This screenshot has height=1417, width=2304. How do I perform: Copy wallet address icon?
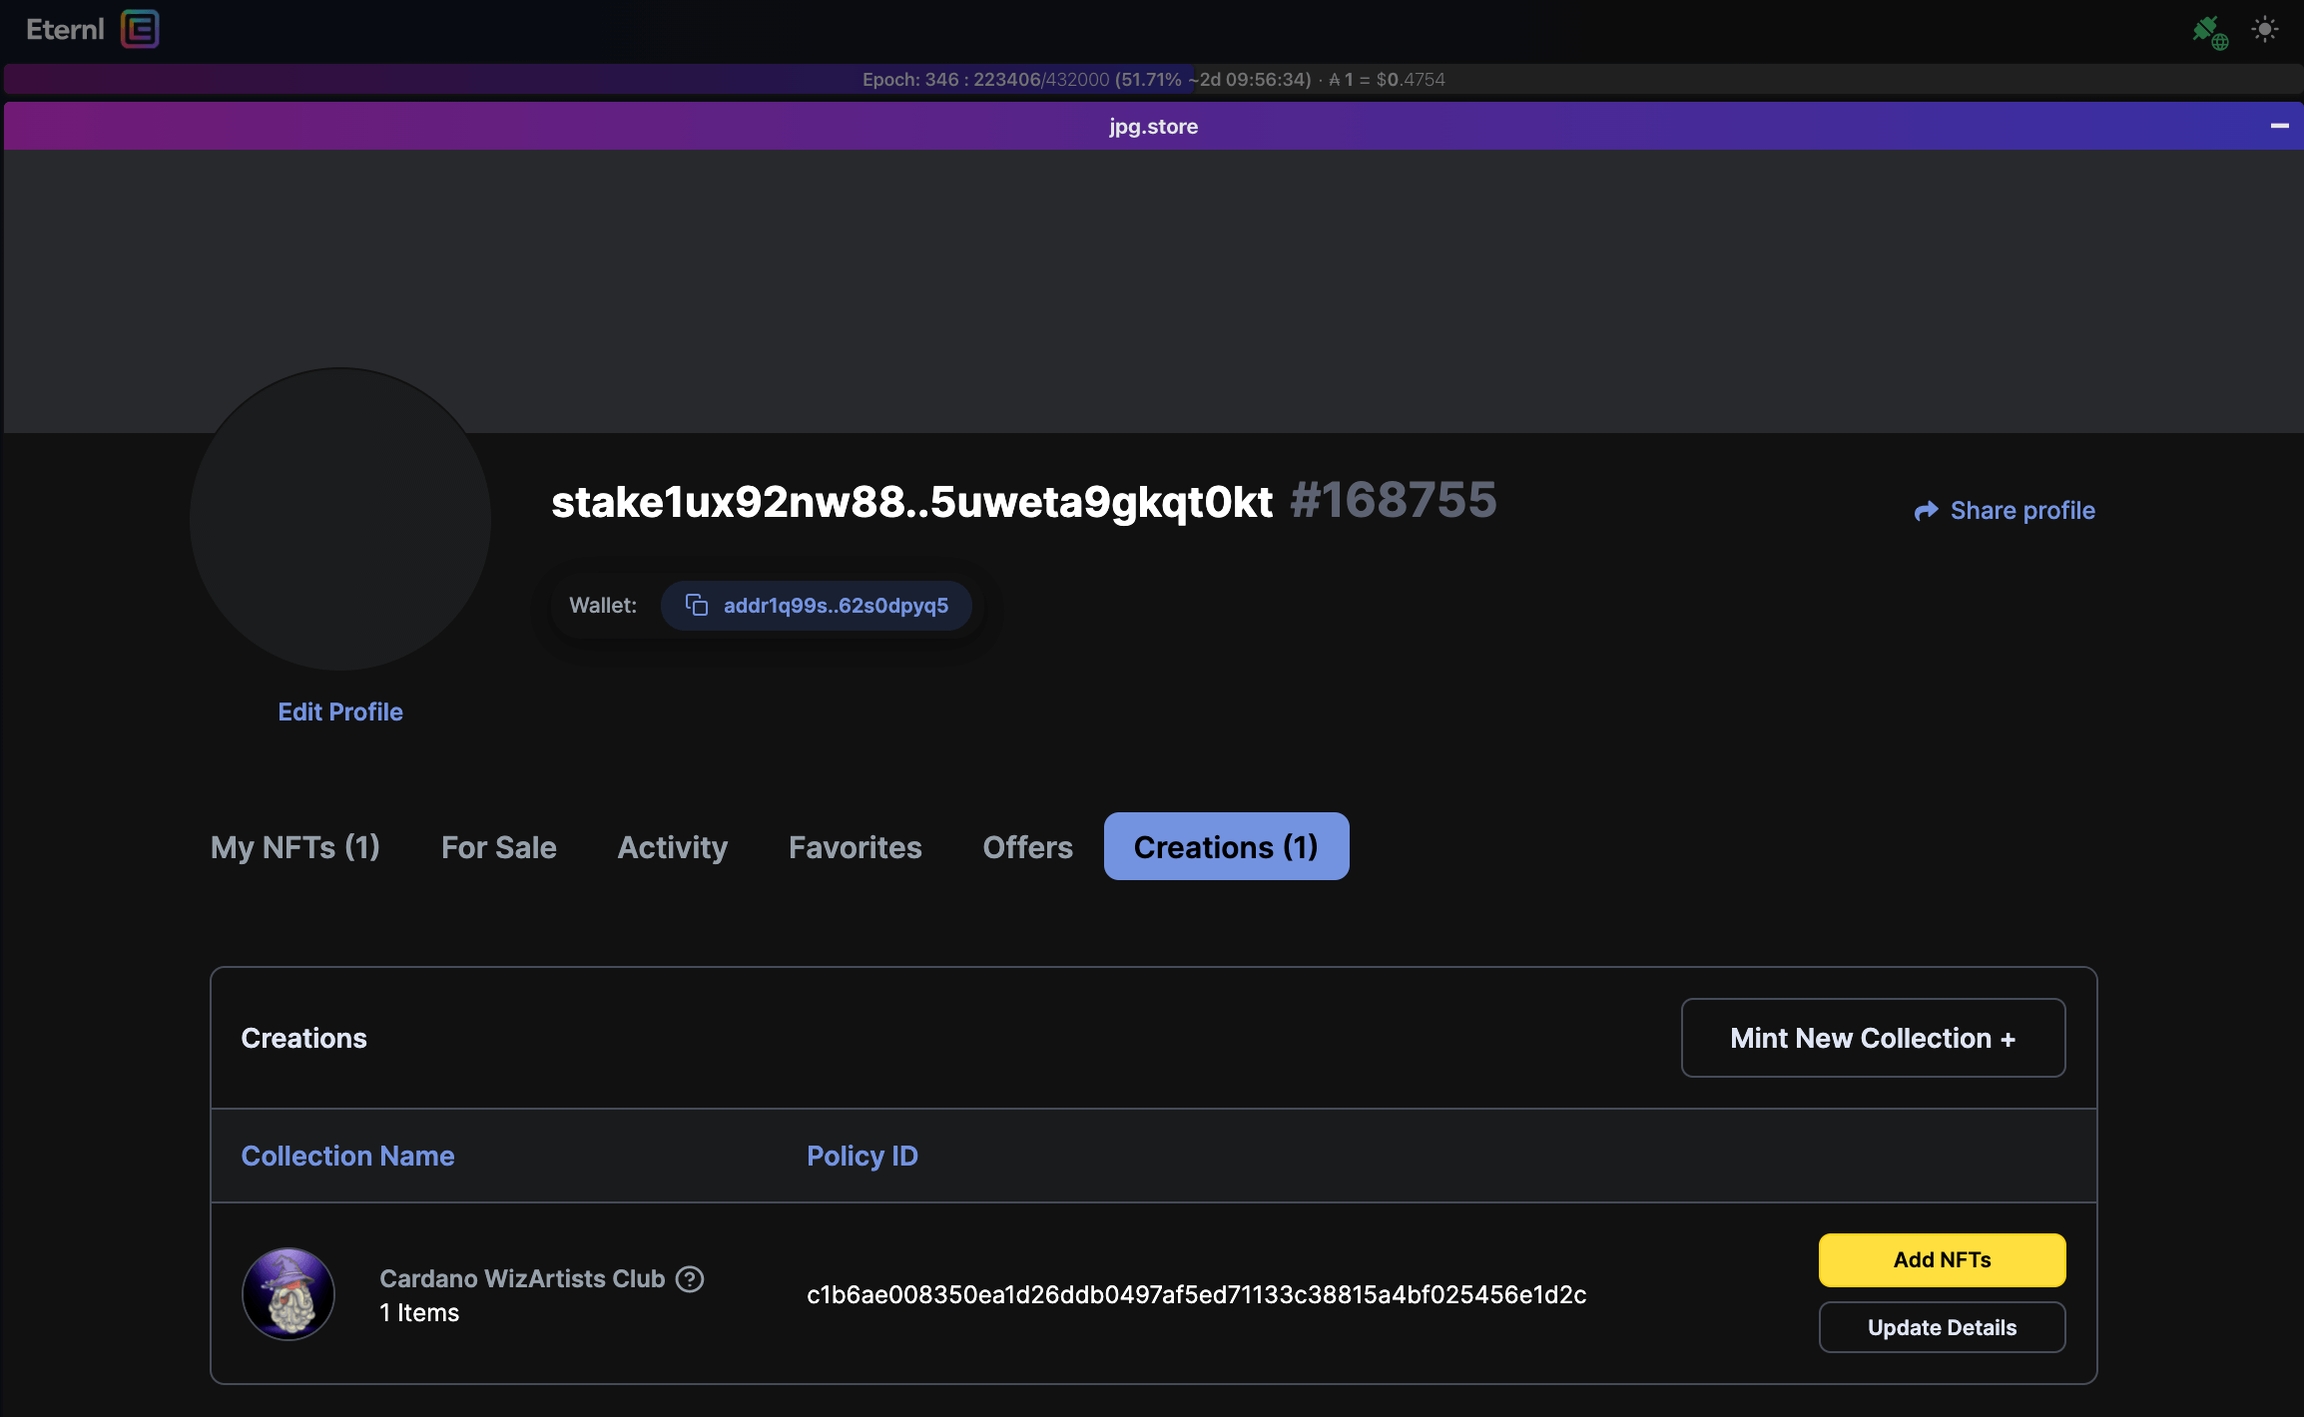coord(696,605)
